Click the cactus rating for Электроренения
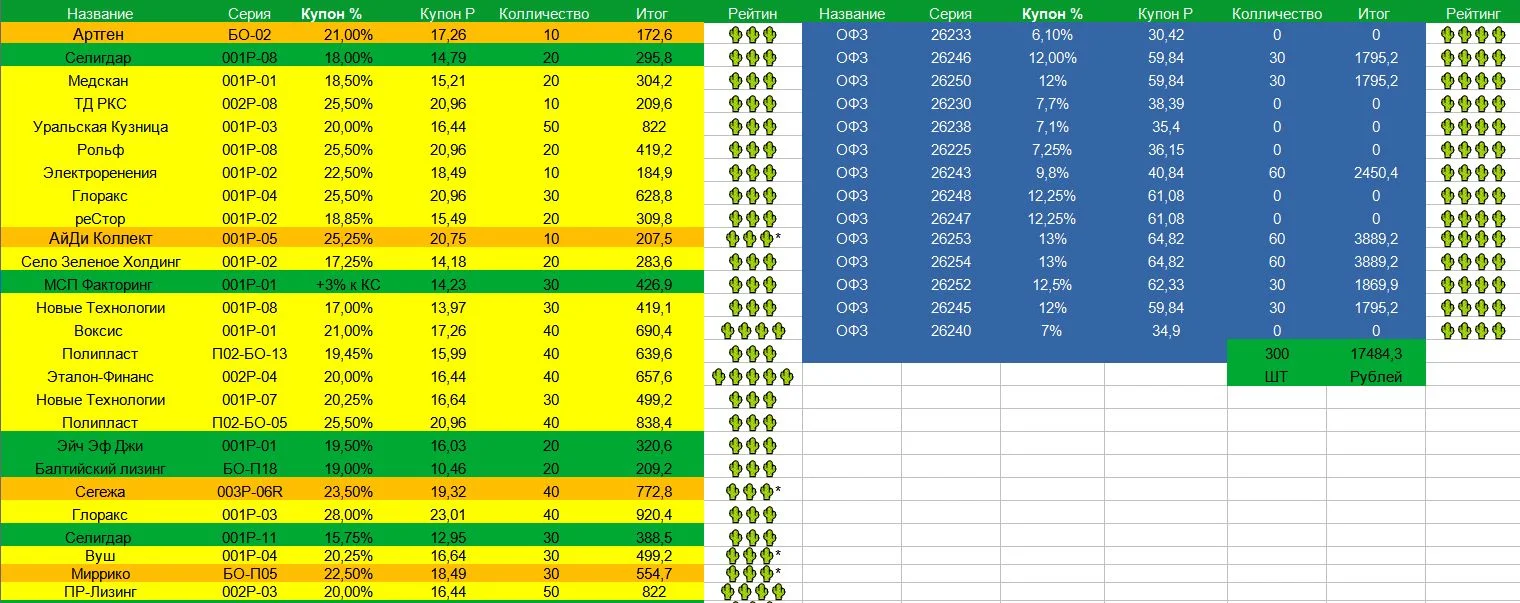Screen dimensions: 1520x603 pos(752,173)
